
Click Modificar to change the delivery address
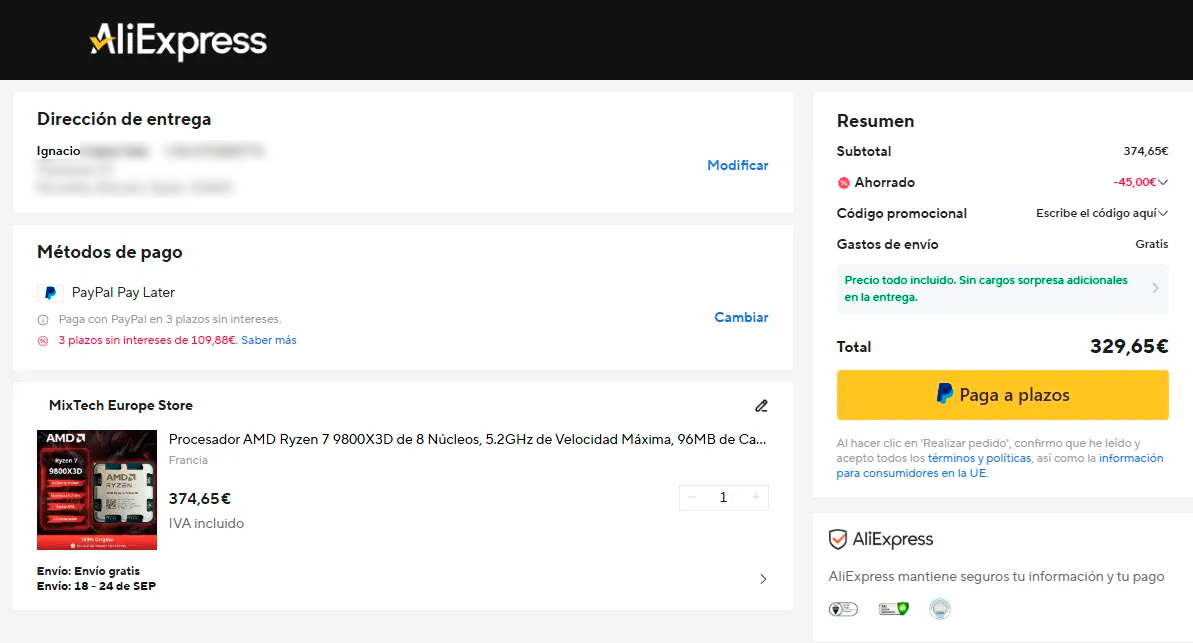point(737,165)
